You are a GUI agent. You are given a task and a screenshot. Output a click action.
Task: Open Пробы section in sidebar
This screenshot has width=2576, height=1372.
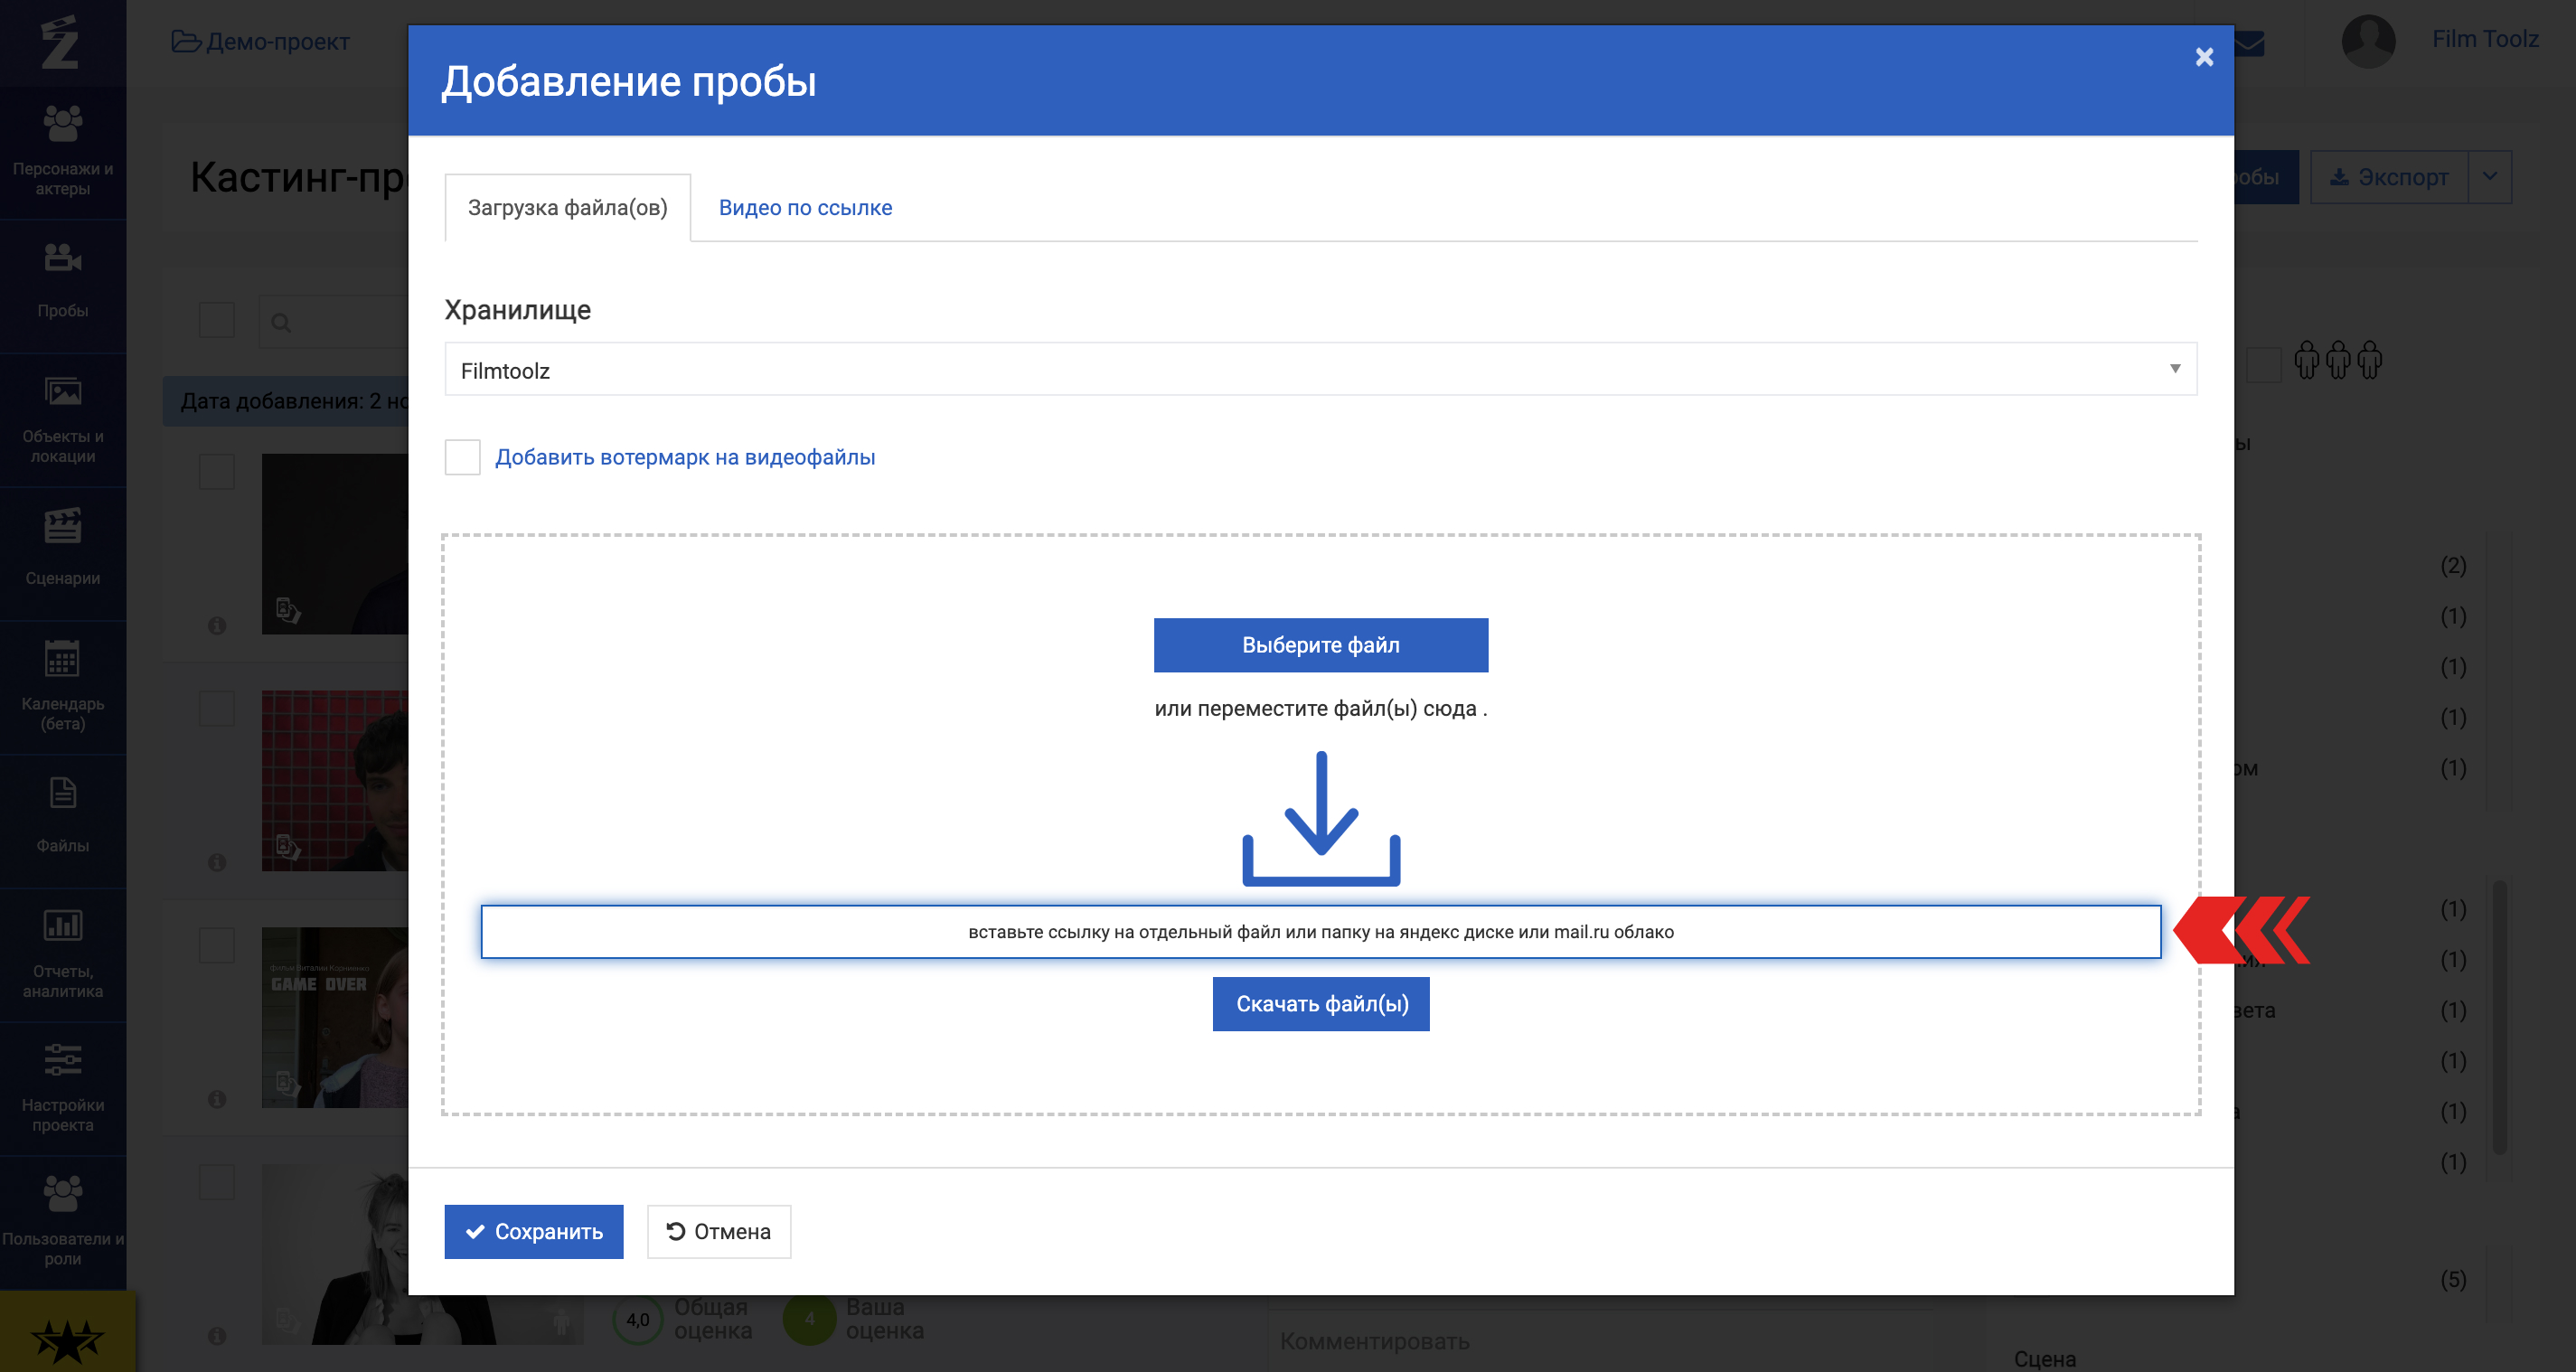63,285
